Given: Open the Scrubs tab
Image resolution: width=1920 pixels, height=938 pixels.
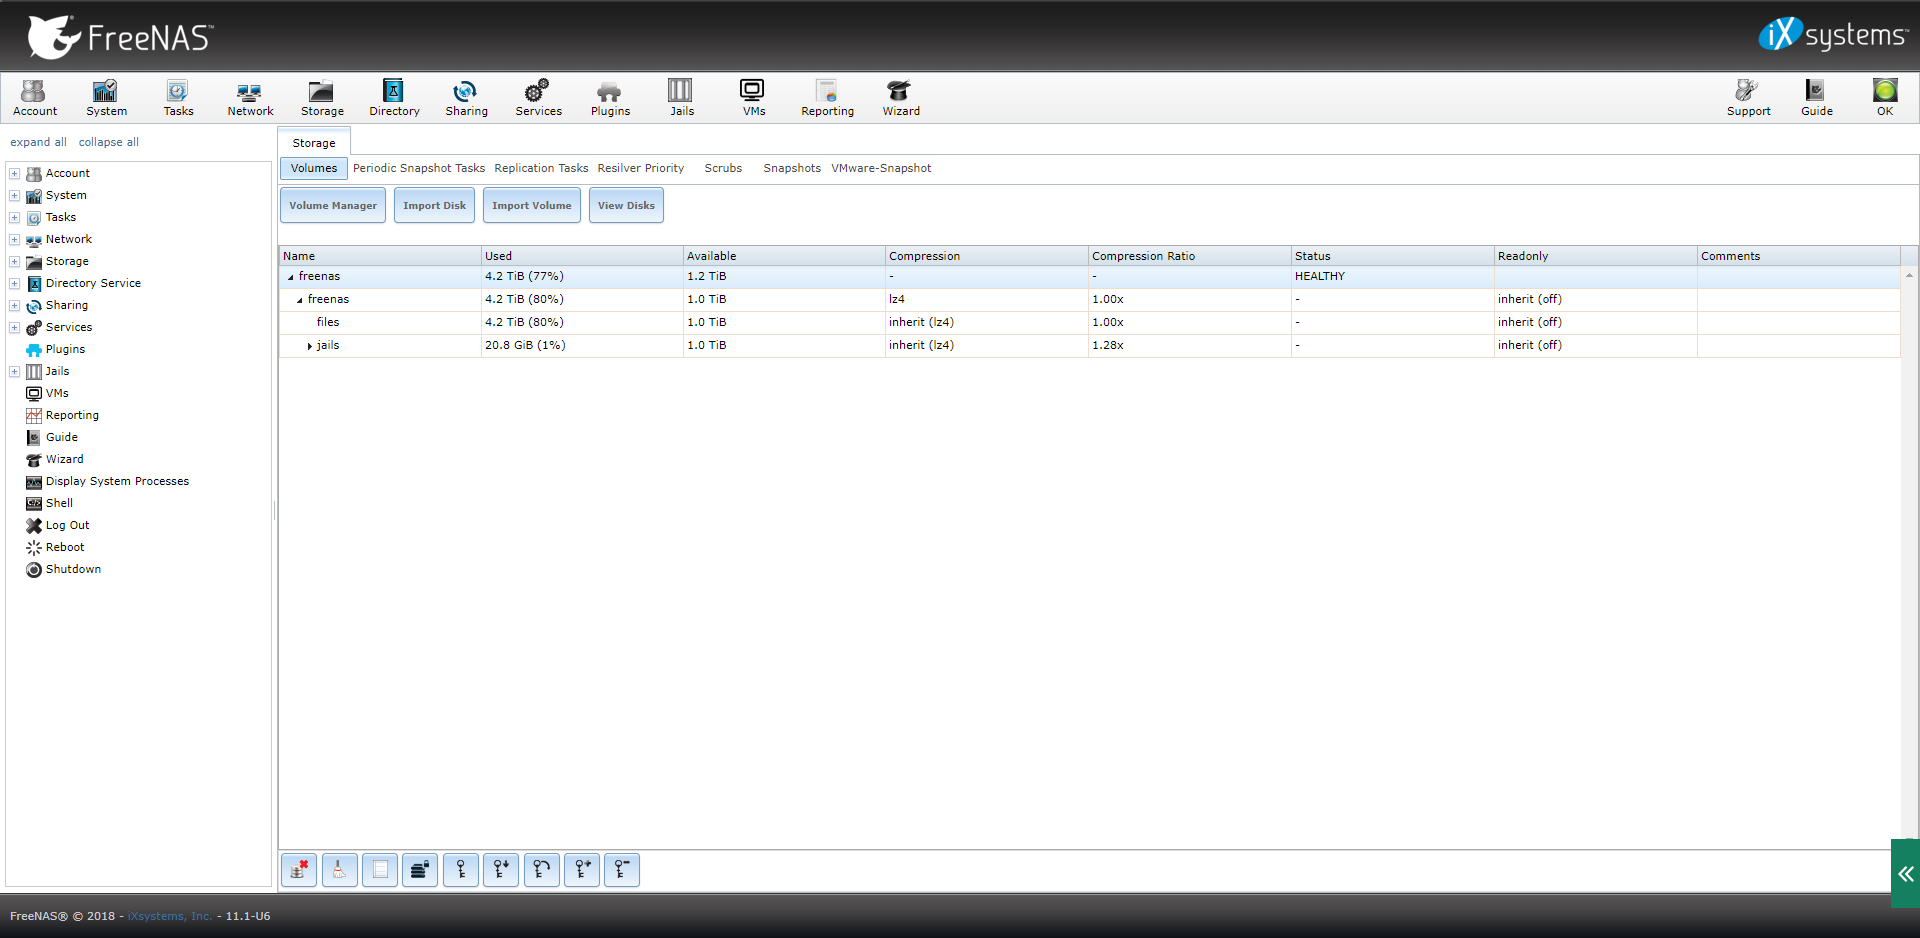Looking at the screenshot, I should [x=723, y=168].
